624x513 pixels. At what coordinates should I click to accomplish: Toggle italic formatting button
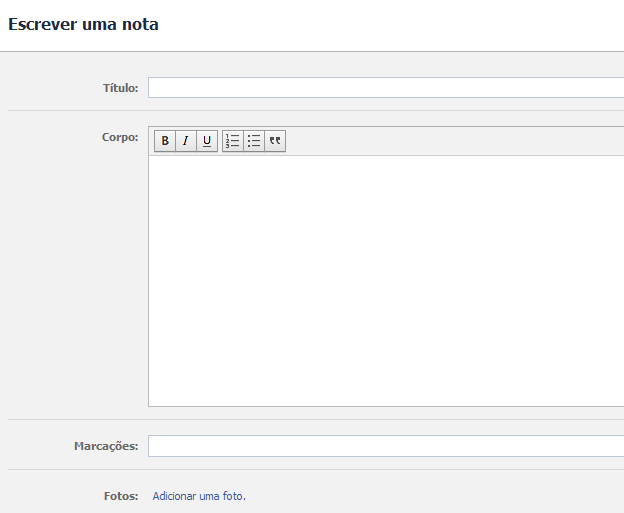tap(186, 141)
